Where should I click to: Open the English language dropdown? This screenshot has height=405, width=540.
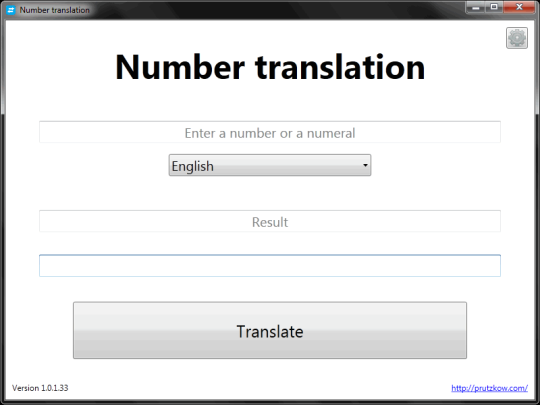(x=270, y=165)
